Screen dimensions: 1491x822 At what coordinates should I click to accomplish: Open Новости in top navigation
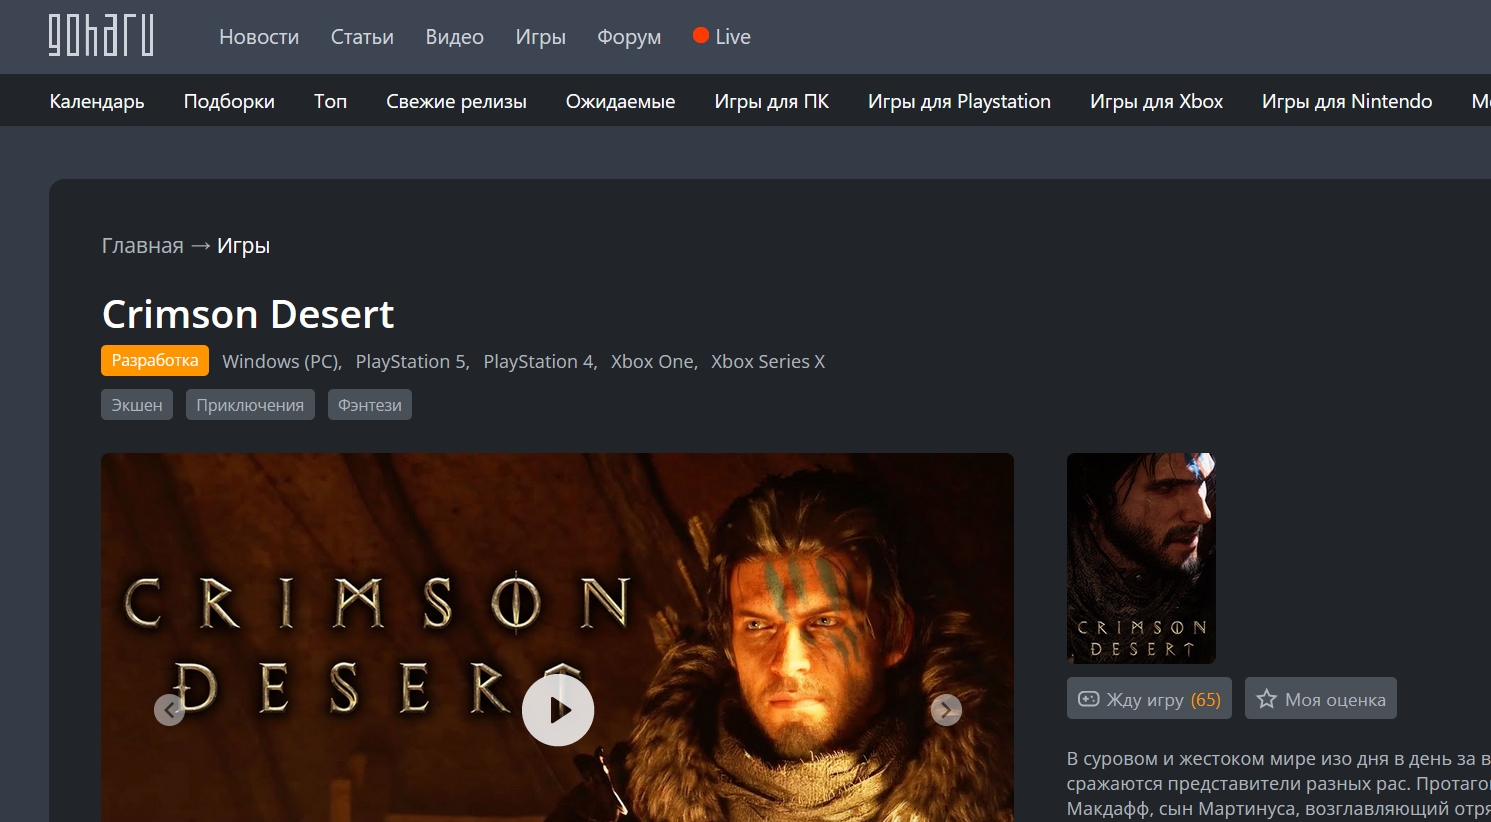tap(259, 37)
